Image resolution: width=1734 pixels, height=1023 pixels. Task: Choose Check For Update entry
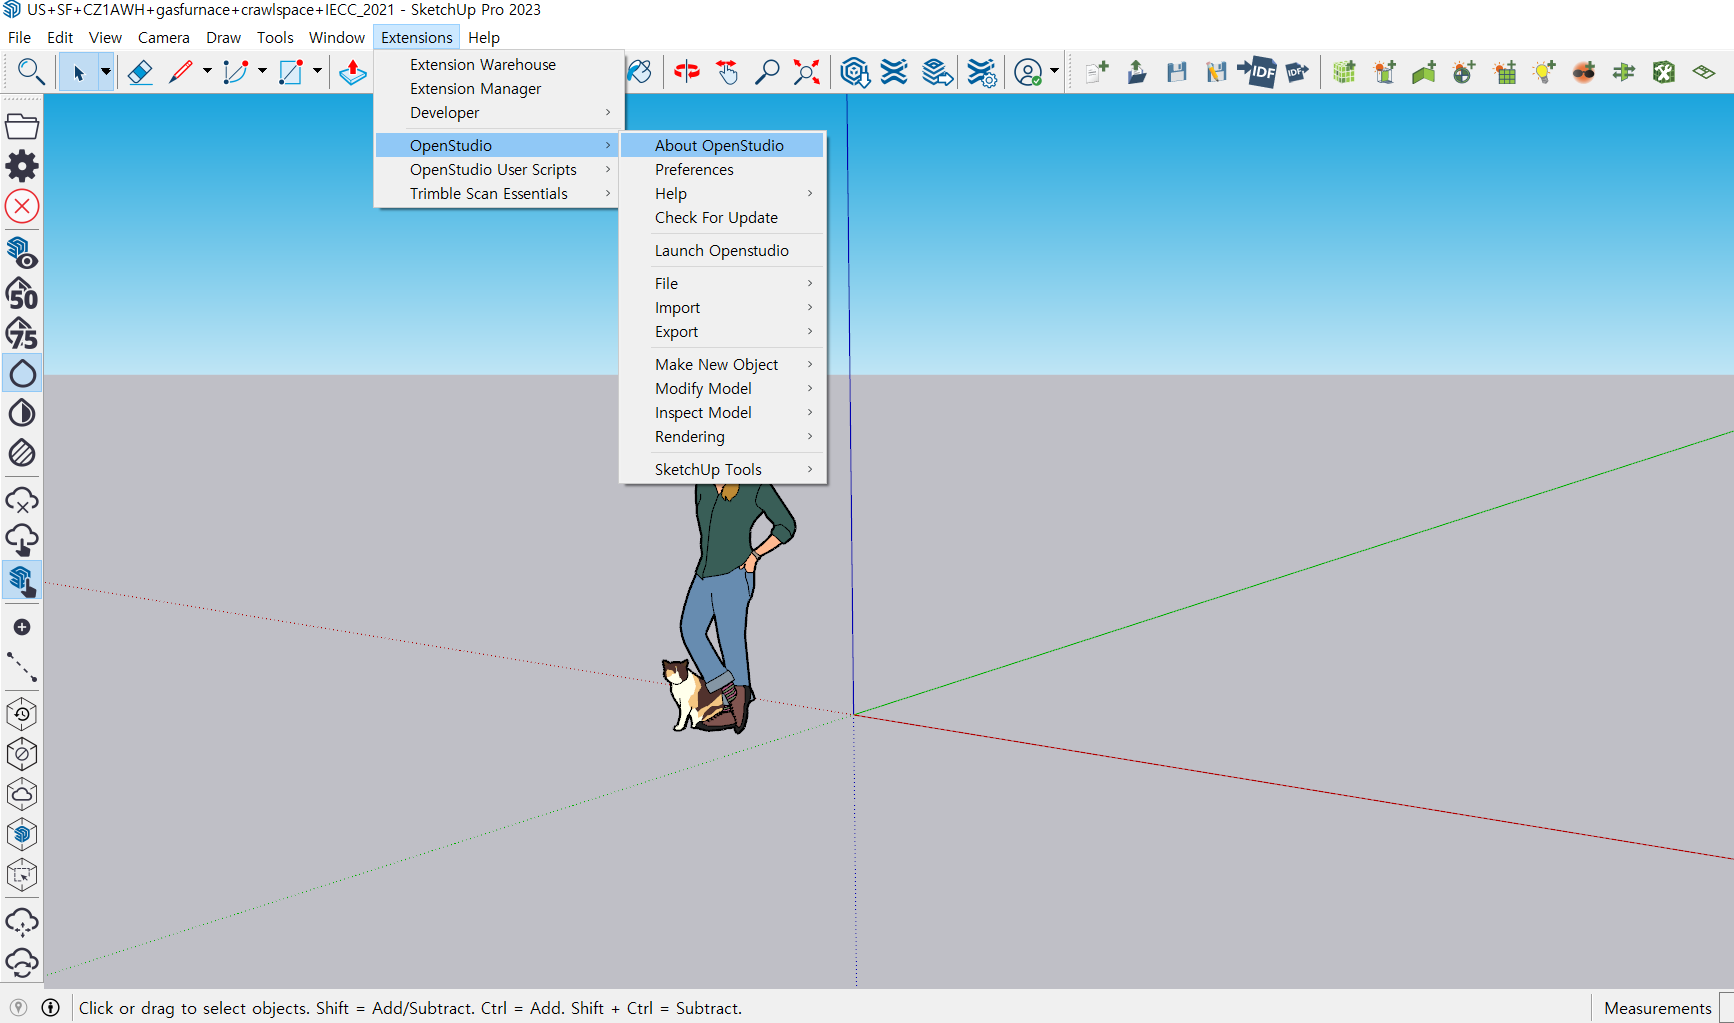[722, 218]
